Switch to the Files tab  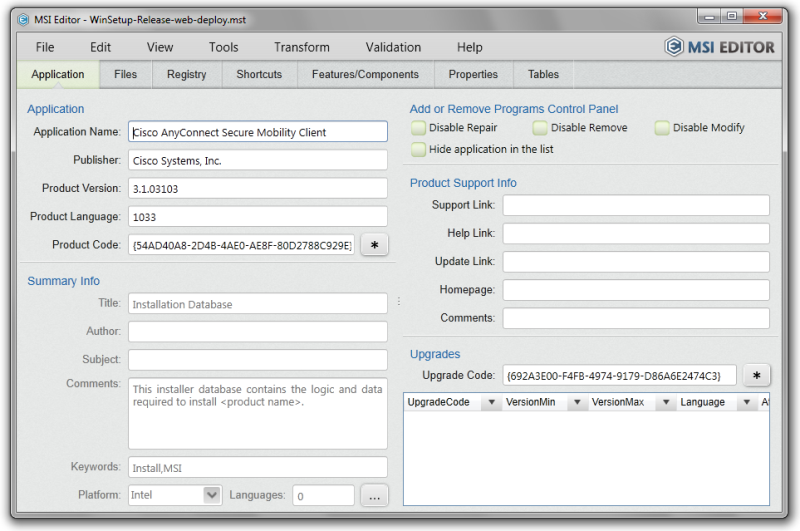[x=126, y=74]
